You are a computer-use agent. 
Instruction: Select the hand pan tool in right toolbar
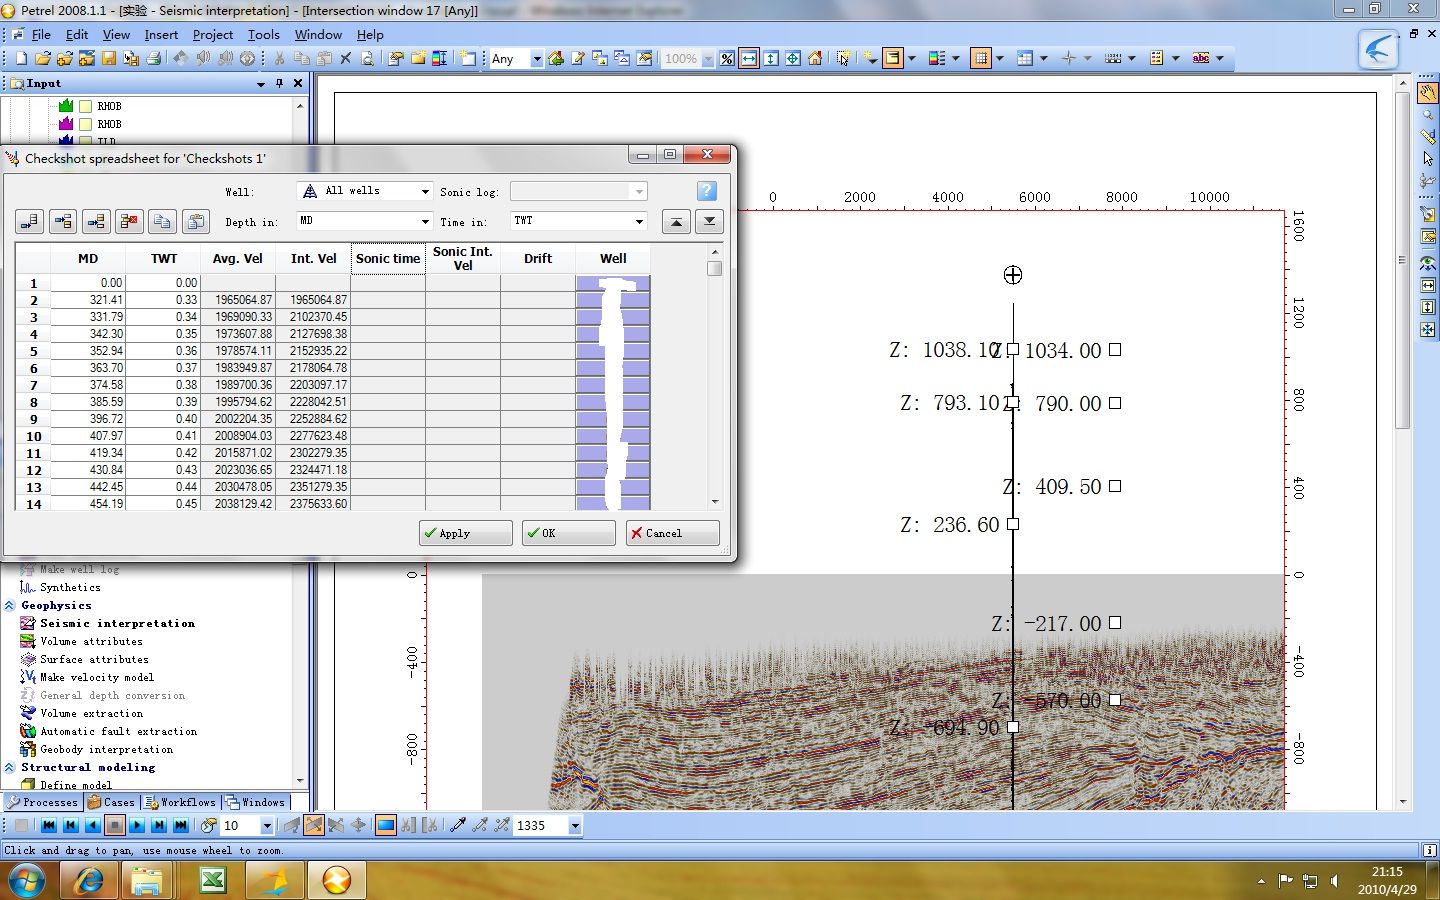tap(1428, 93)
